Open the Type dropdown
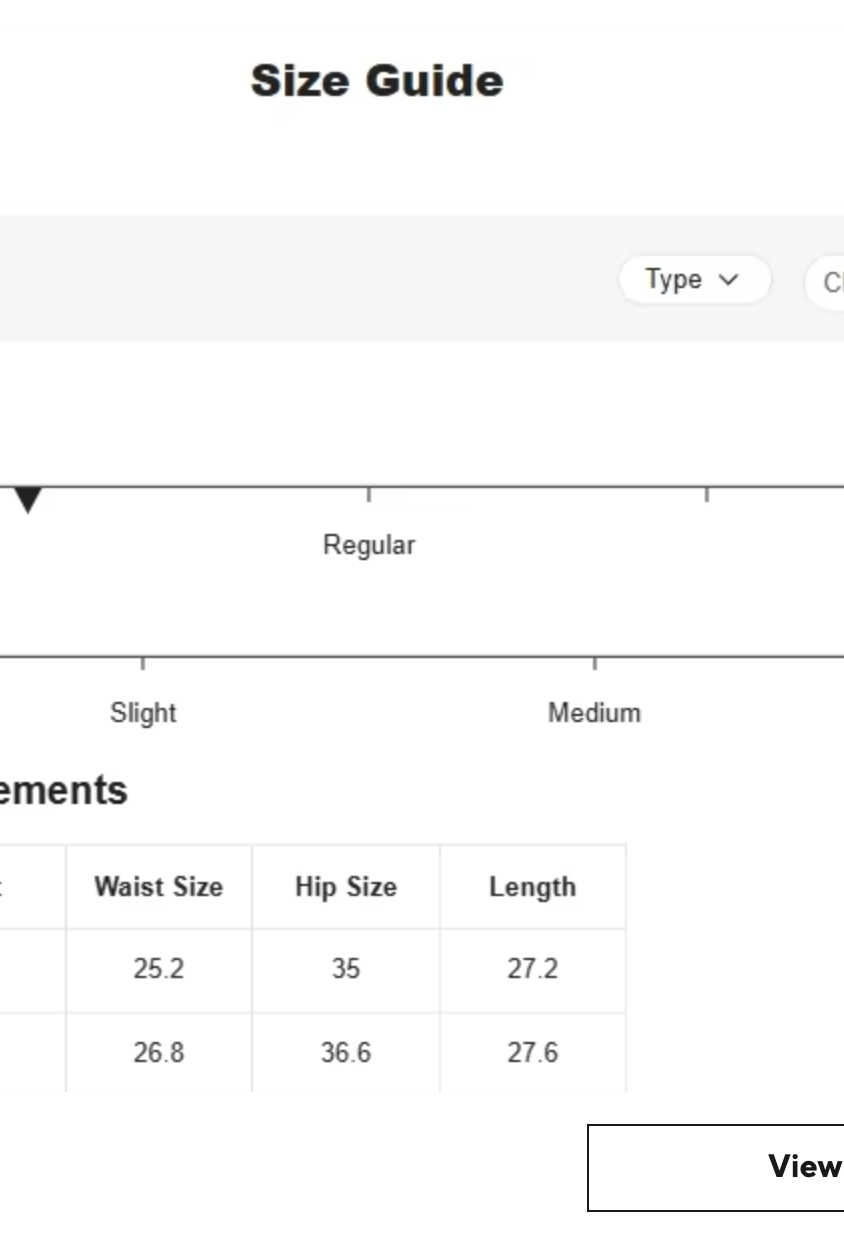Viewport: 844px width, 1260px height. click(x=693, y=280)
